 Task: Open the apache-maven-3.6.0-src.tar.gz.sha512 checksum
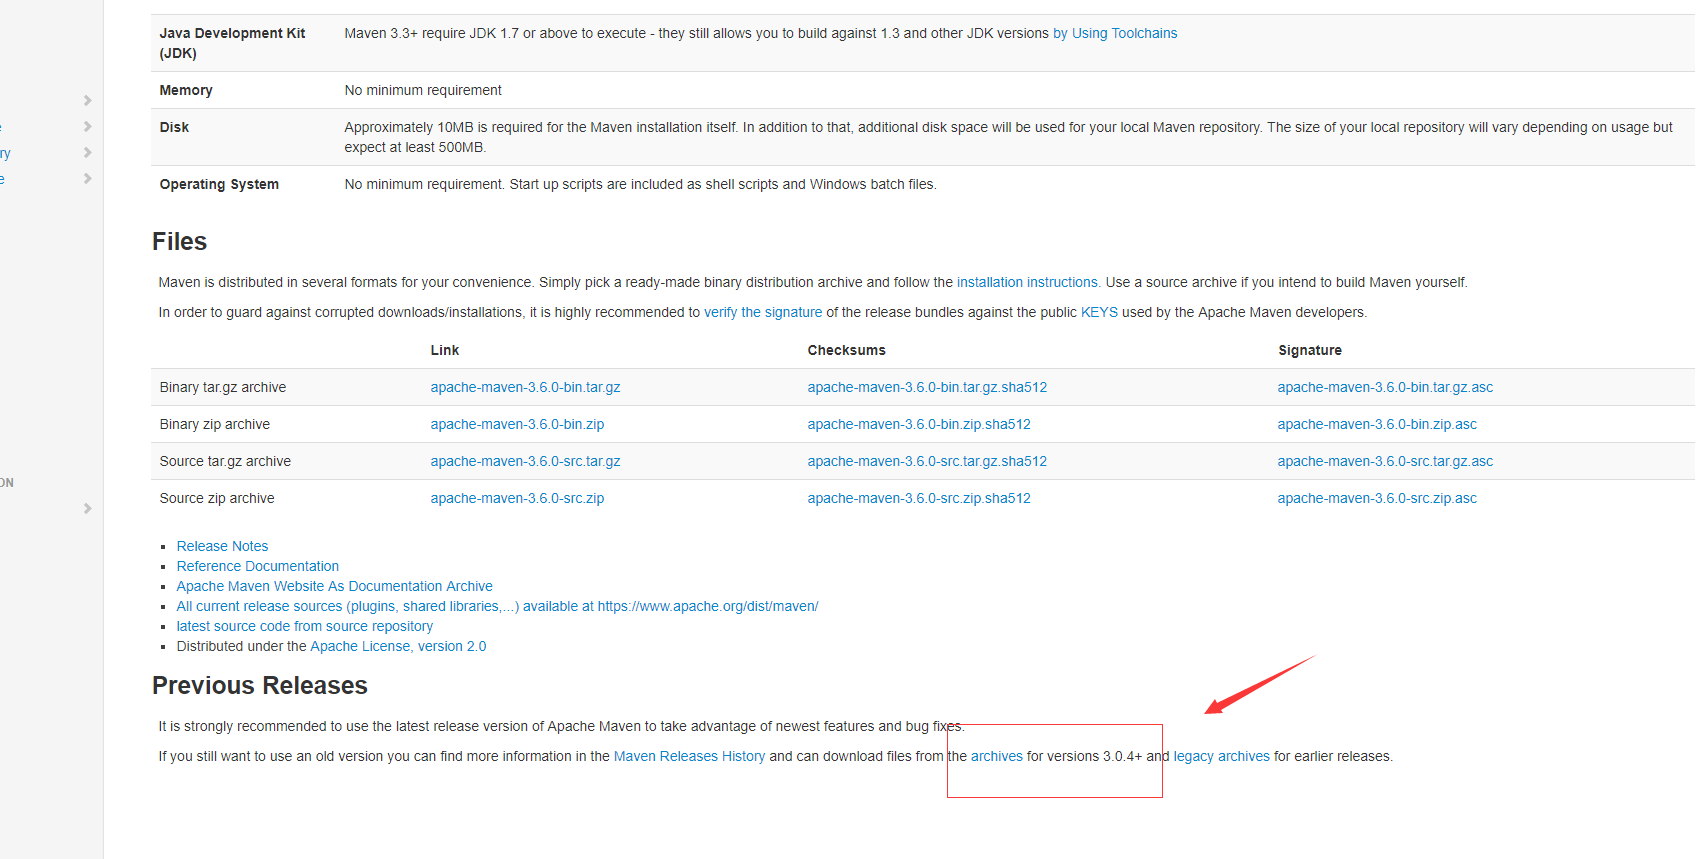[x=927, y=461]
